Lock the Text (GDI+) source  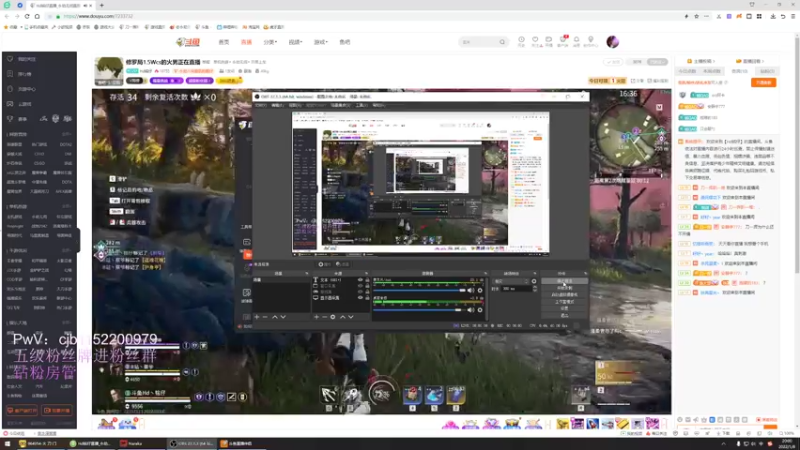(x=367, y=280)
